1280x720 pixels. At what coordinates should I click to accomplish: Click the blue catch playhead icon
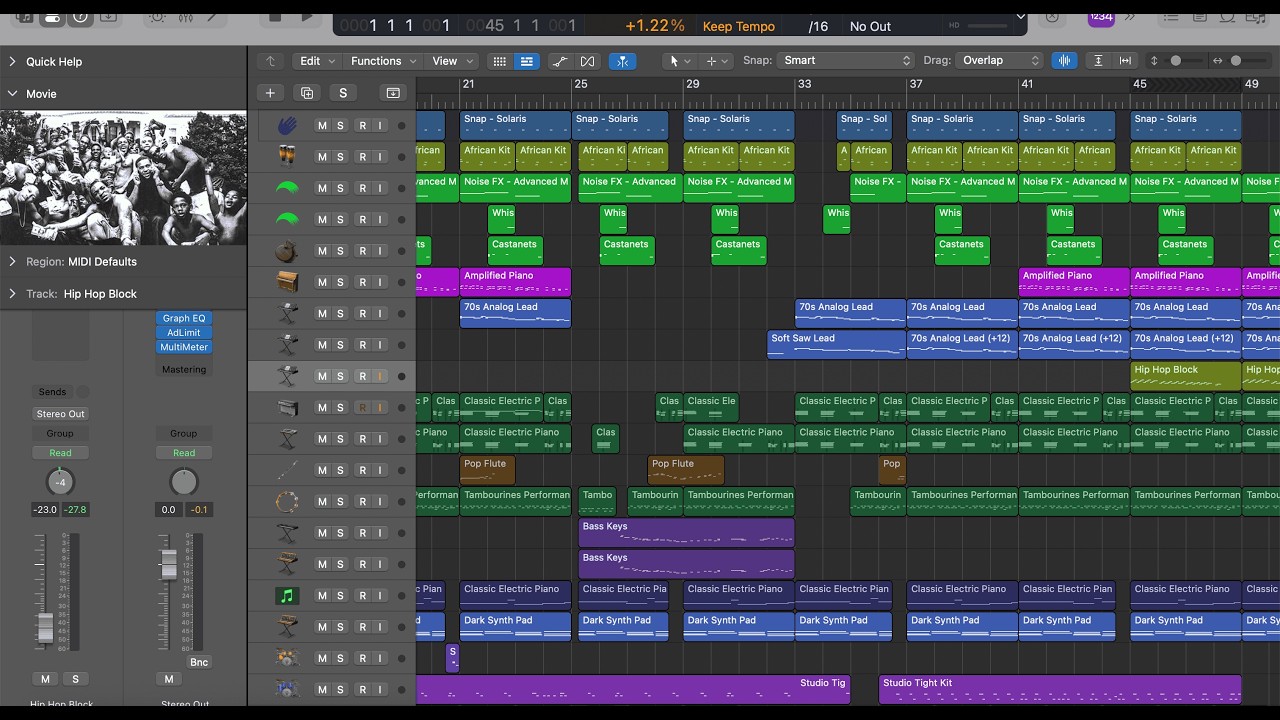[x=622, y=61]
